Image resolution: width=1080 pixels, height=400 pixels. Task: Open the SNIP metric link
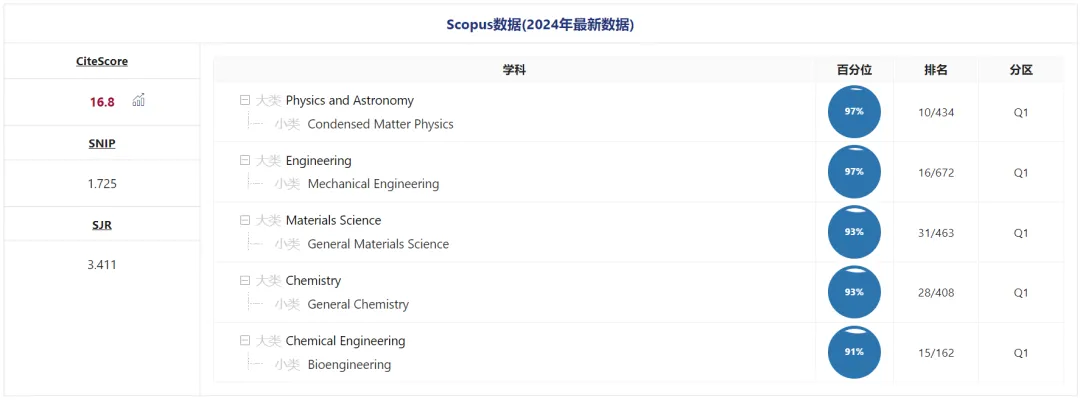click(x=102, y=143)
